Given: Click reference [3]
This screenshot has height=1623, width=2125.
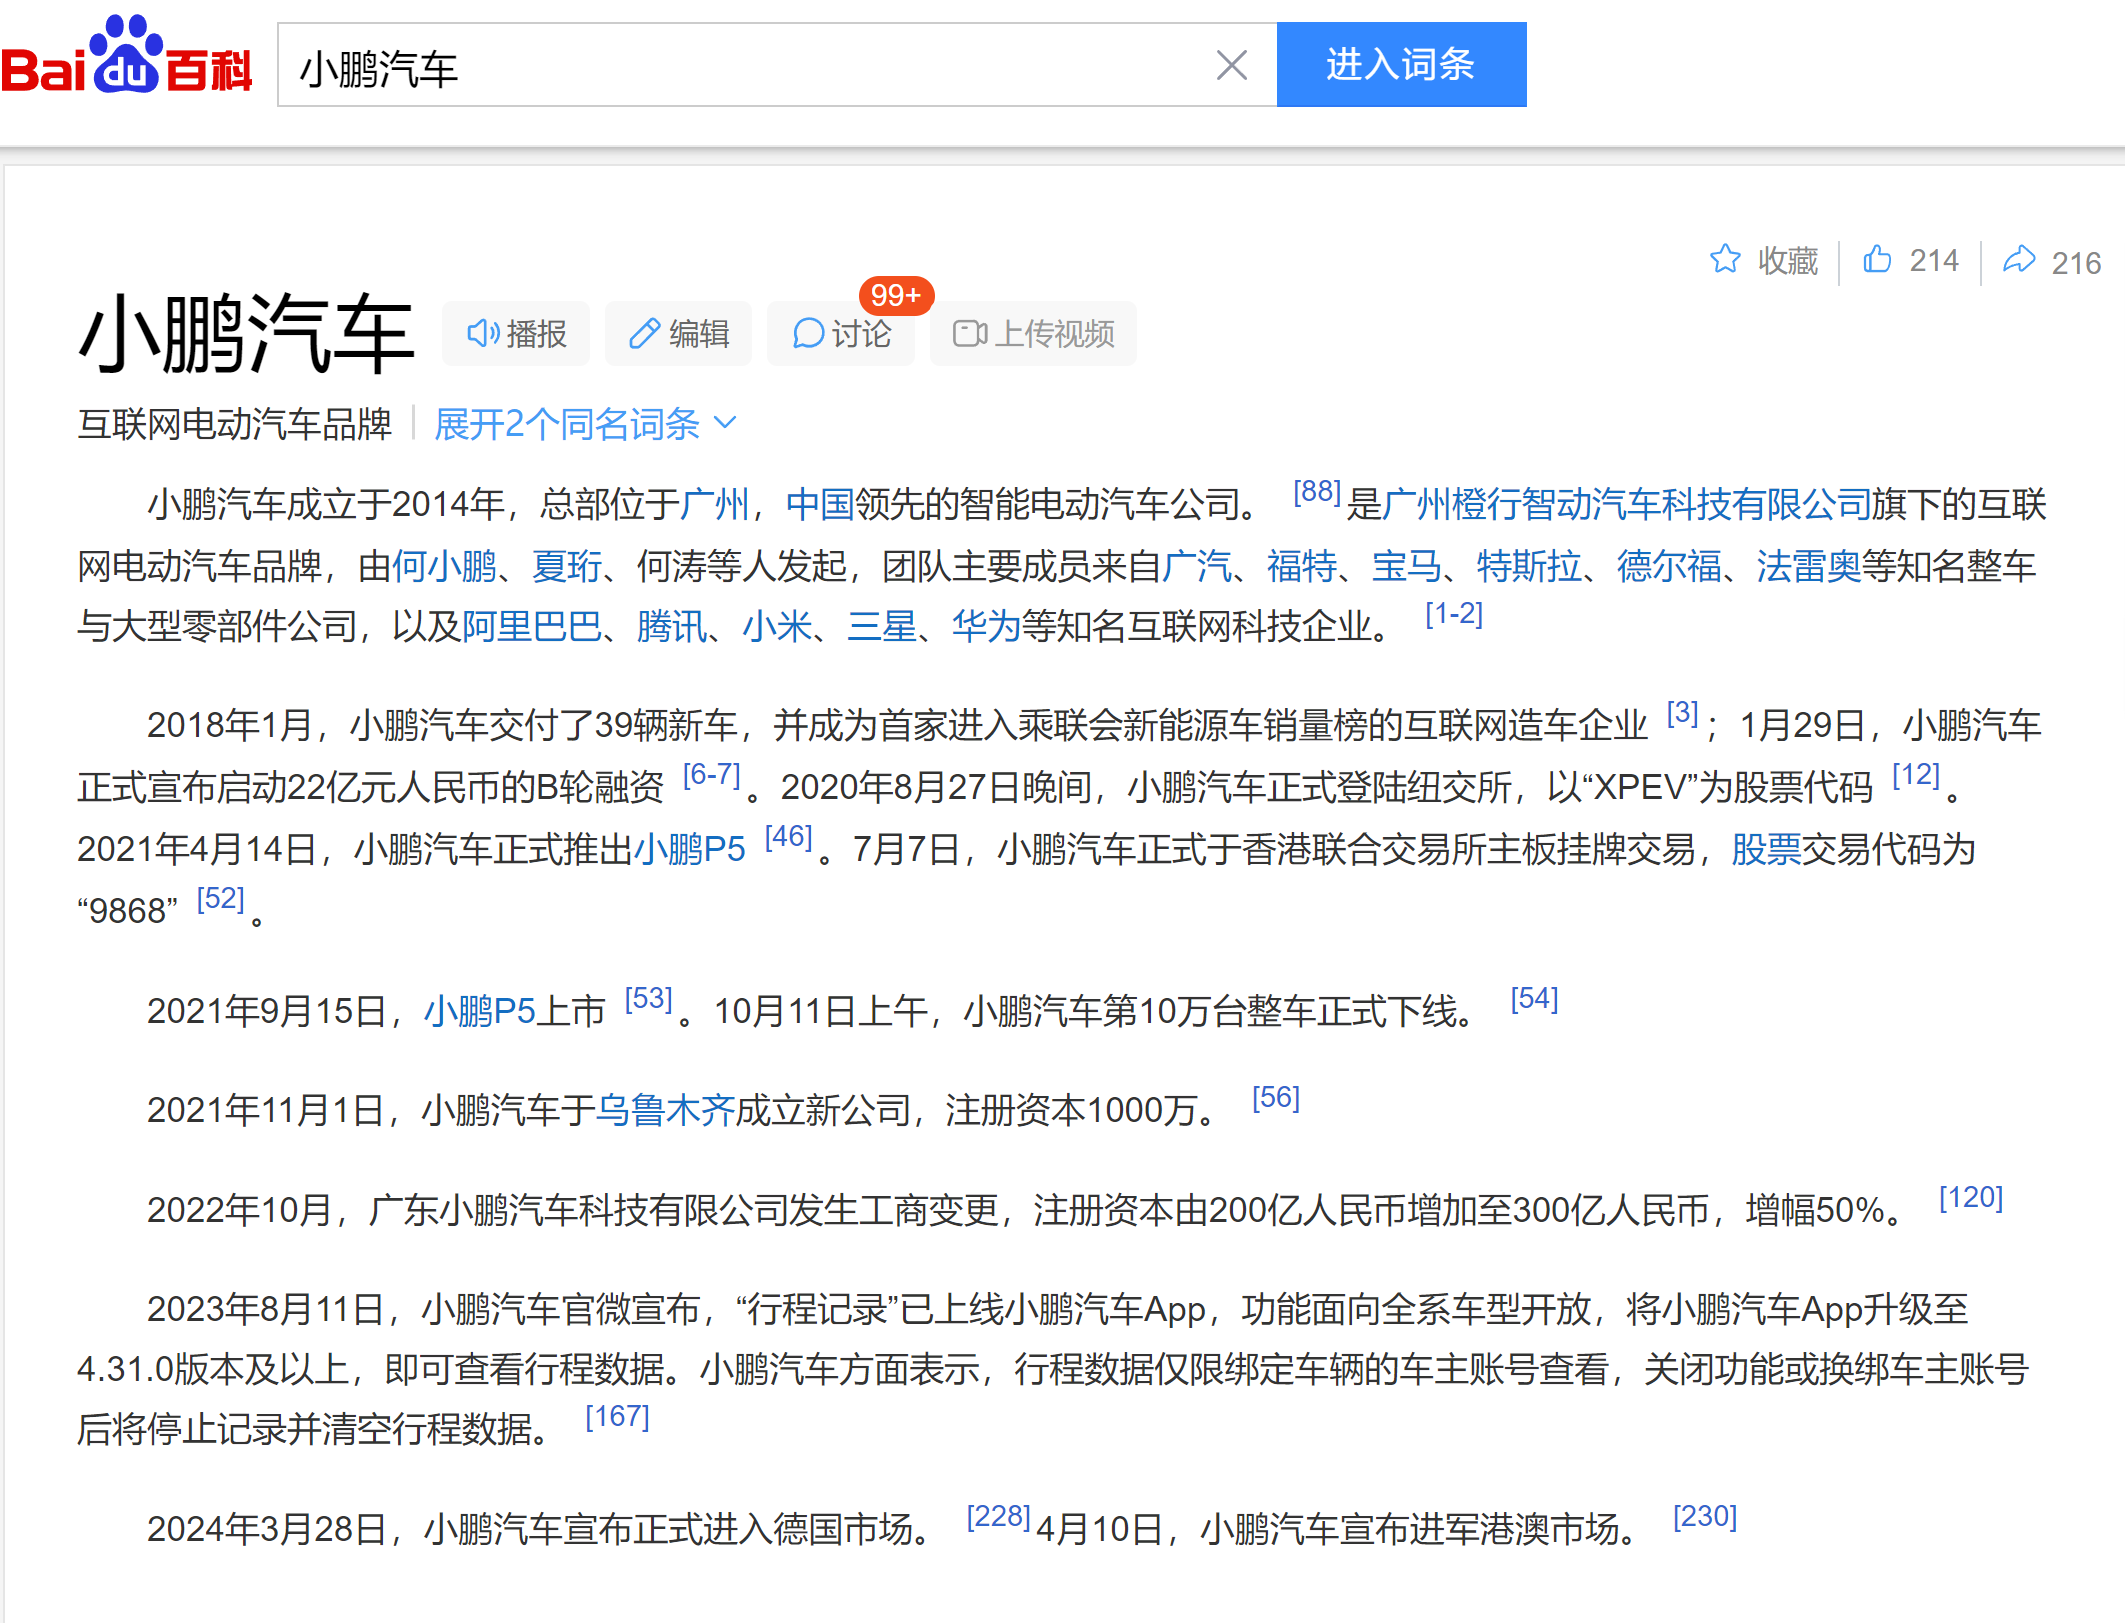Looking at the screenshot, I should click(1682, 713).
